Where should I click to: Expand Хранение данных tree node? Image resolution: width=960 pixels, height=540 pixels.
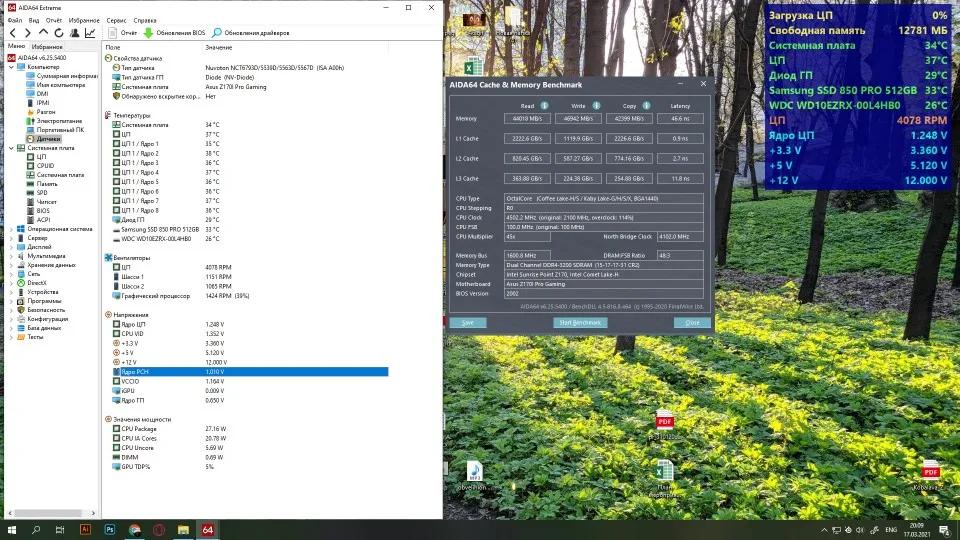click(x=11, y=265)
